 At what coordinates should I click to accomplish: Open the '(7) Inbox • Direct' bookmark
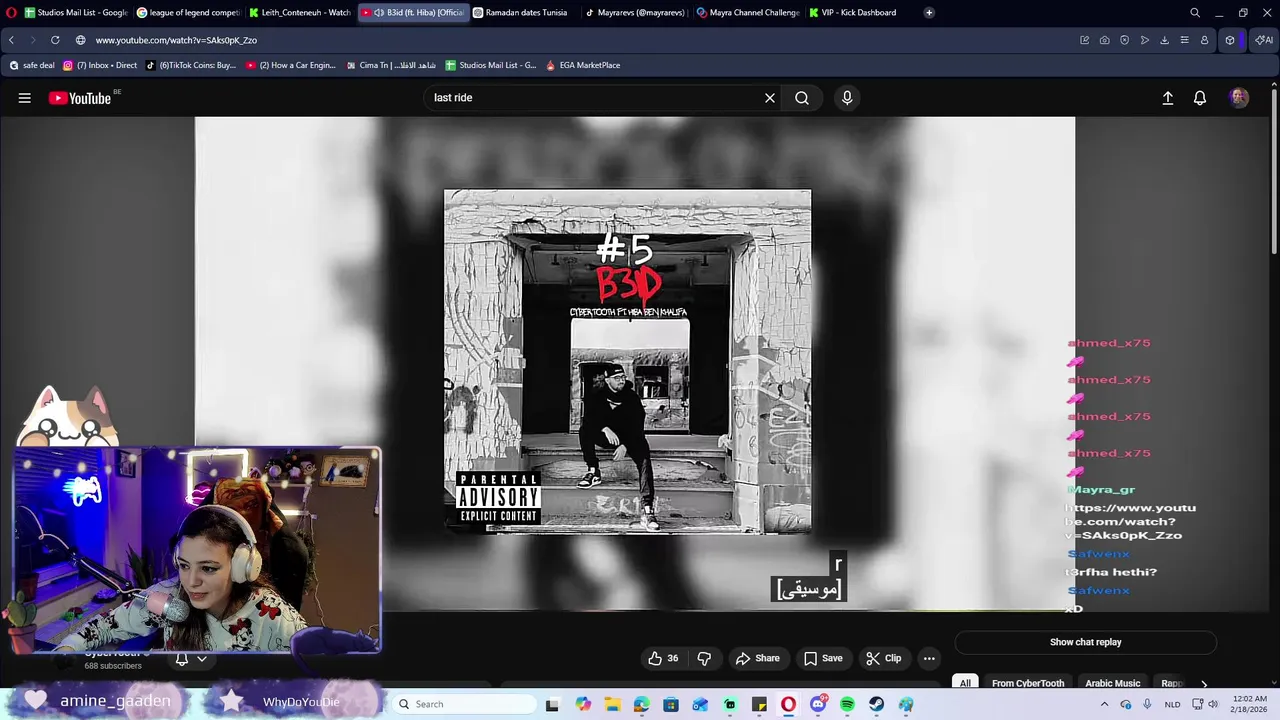click(x=100, y=65)
